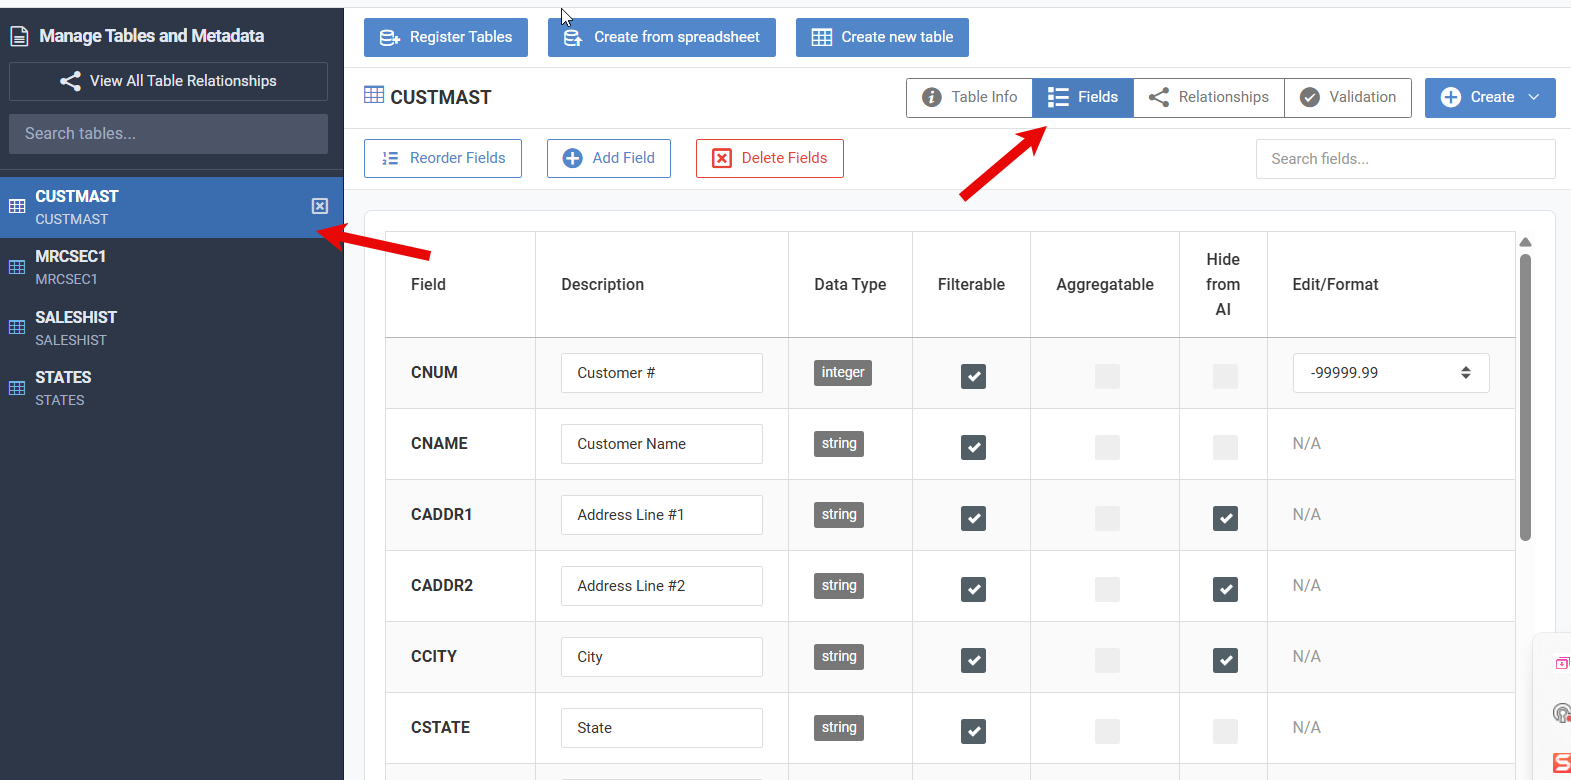The width and height of the screenshot is (1571, 780).
Task: Click the integer data type badge
Action: (x=843, y=373)
